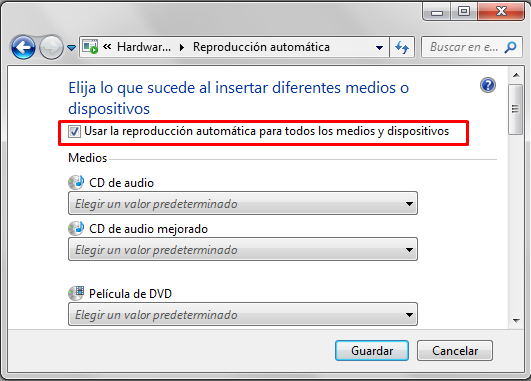Open the address bar history dropdown arrow
Screen dimensions: 531x381
[x=379, y=48]
